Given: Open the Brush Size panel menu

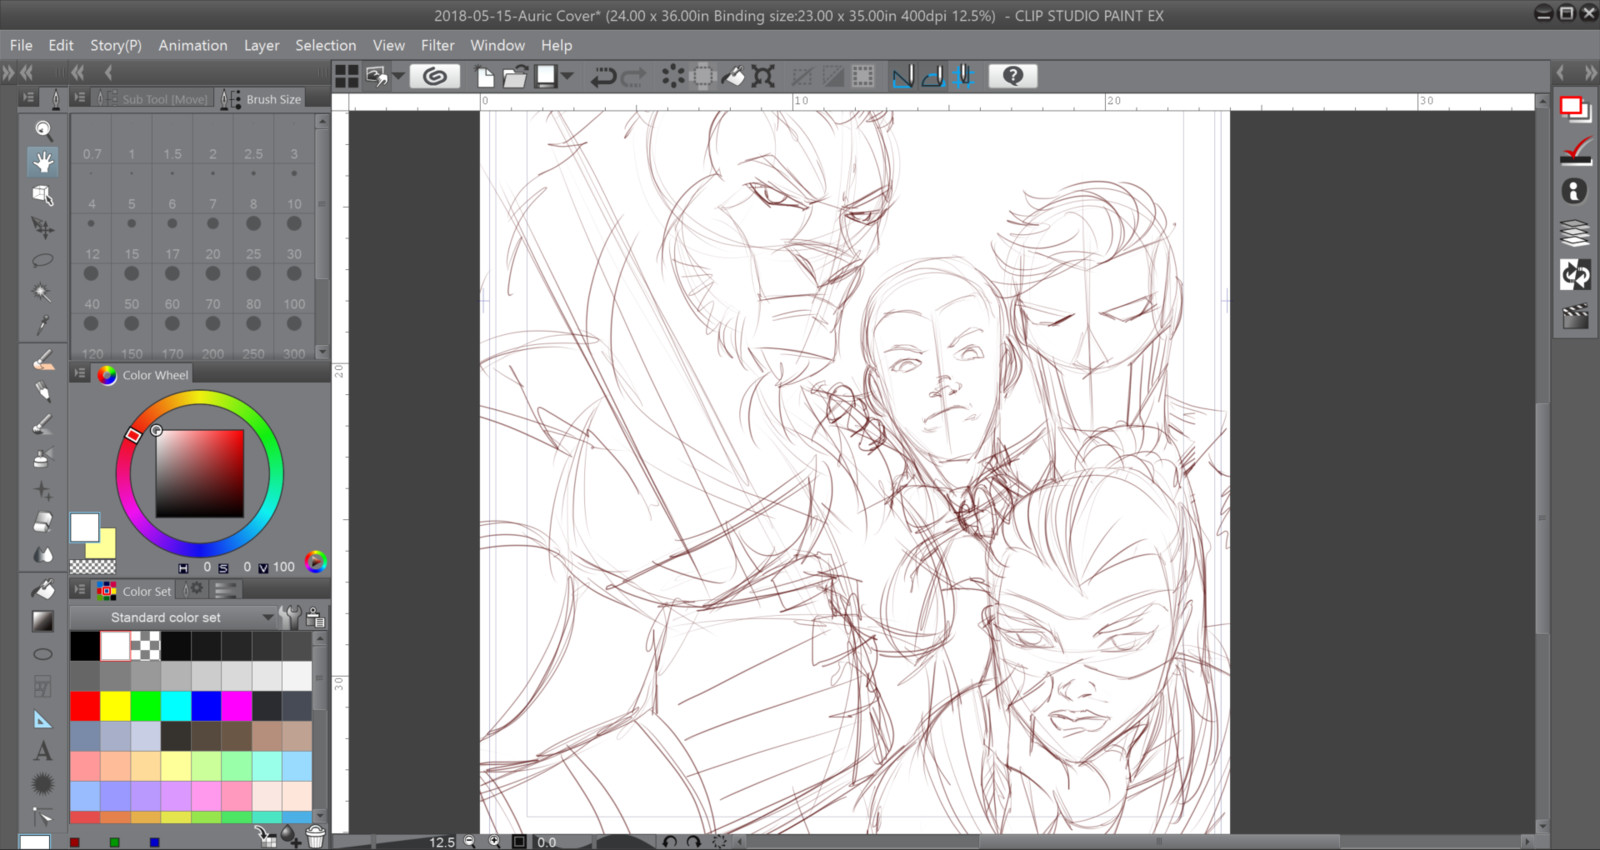Looking at the screenshot, I should click(79, 98).
